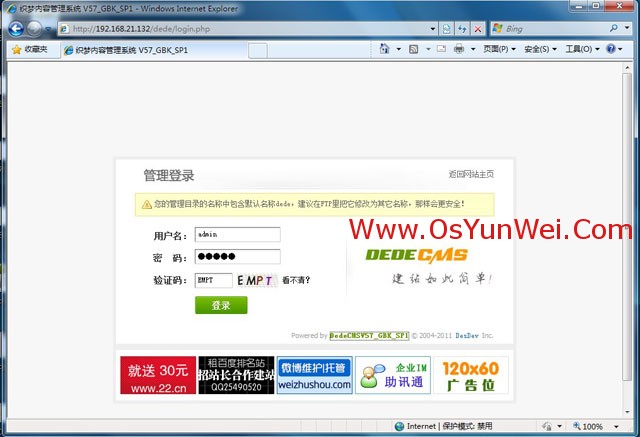This screenshot has width=640, height=437.
Task: Expand the address bar history dropdown
Action: [x=433, y=29]
